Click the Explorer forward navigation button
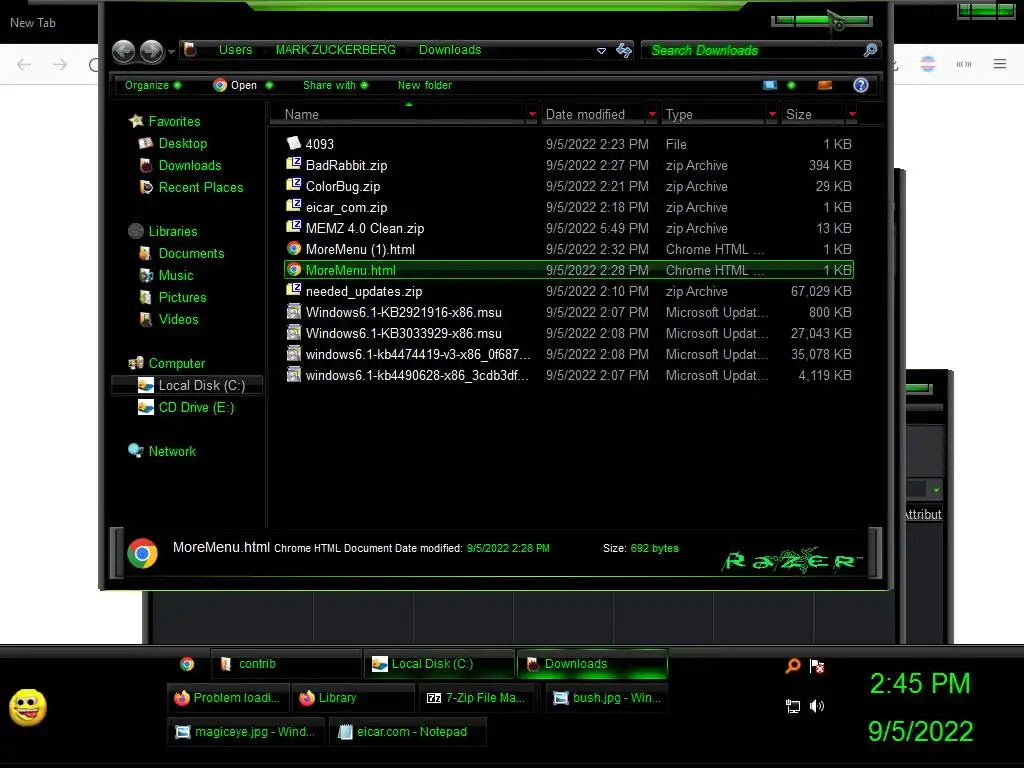 click(152, 51)
